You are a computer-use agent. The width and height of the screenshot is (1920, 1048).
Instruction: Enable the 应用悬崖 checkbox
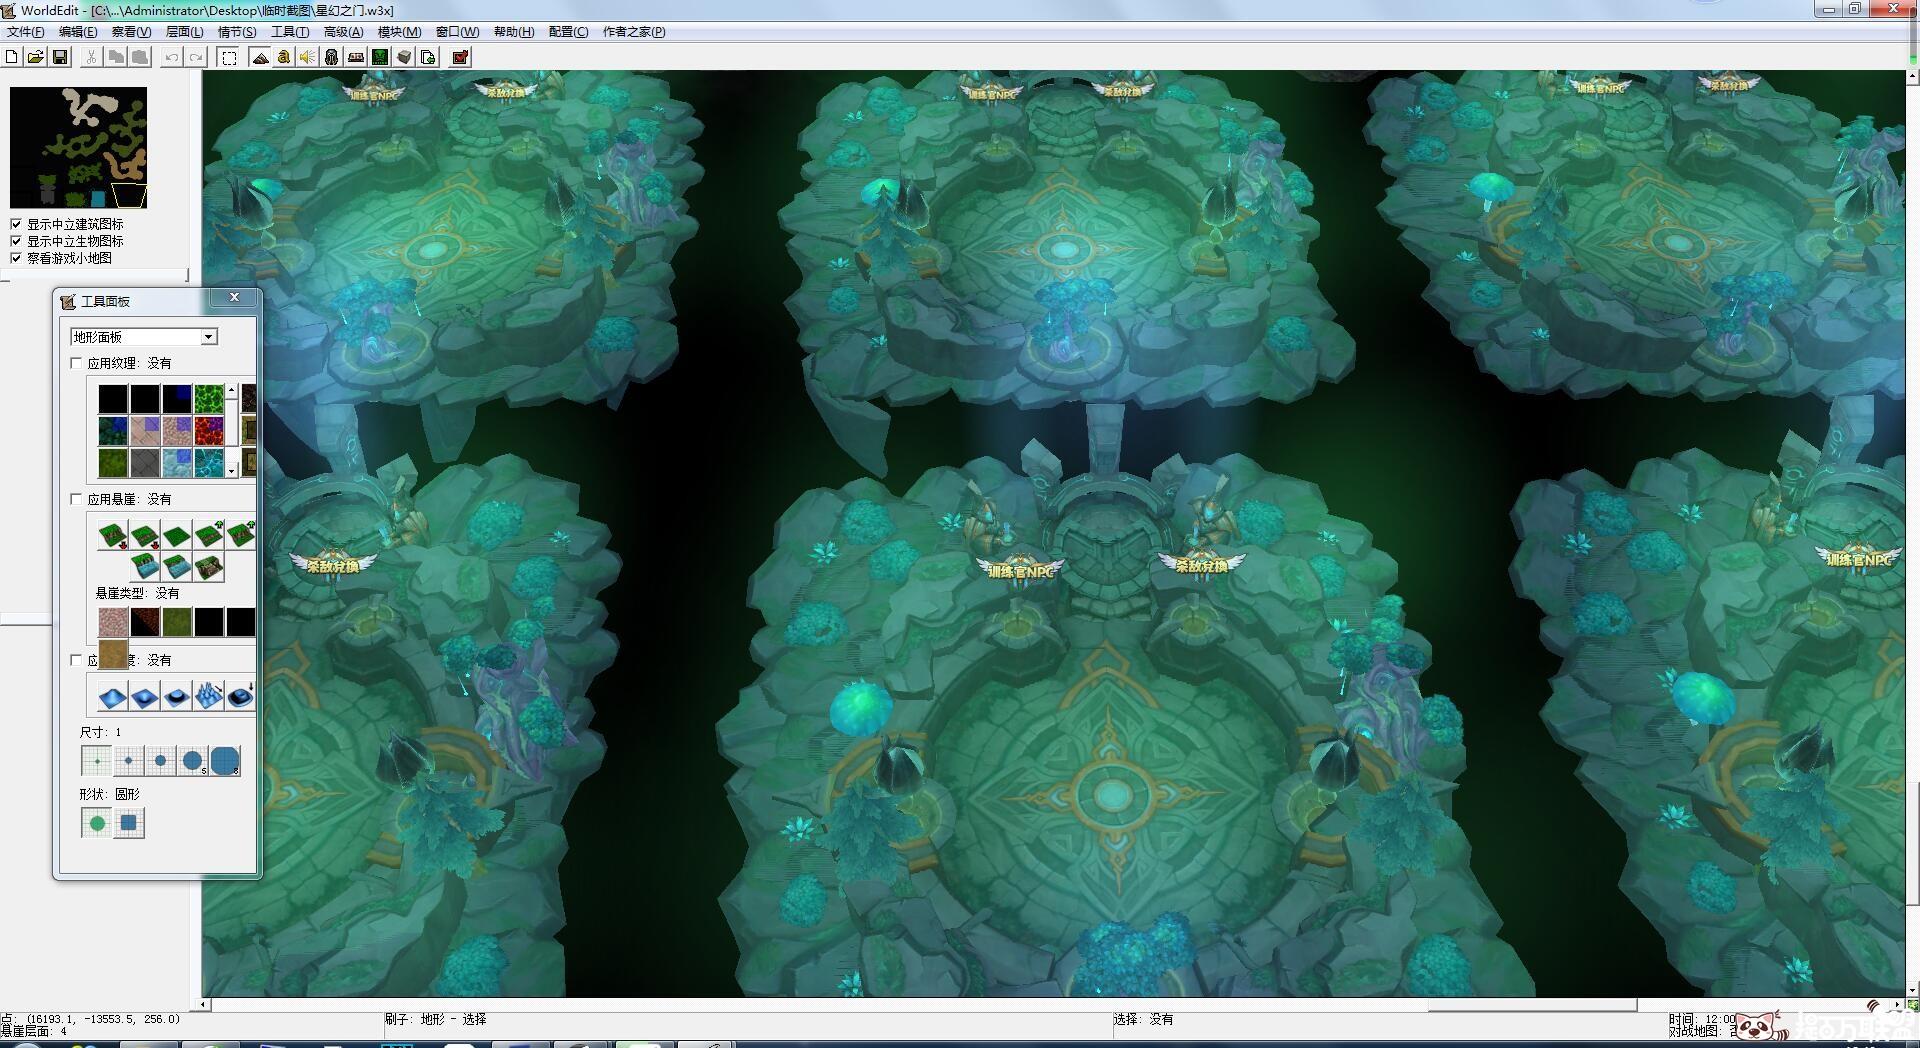[x=76, y=499]
